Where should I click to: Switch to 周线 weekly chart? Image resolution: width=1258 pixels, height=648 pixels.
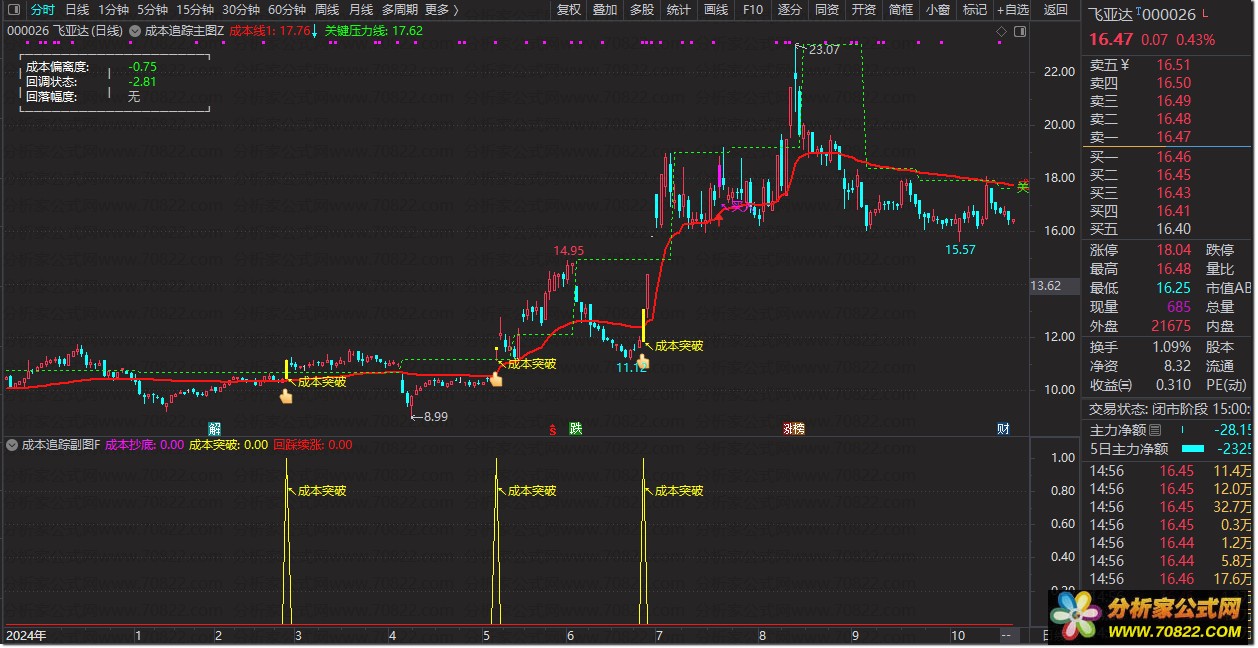[327, 10]
